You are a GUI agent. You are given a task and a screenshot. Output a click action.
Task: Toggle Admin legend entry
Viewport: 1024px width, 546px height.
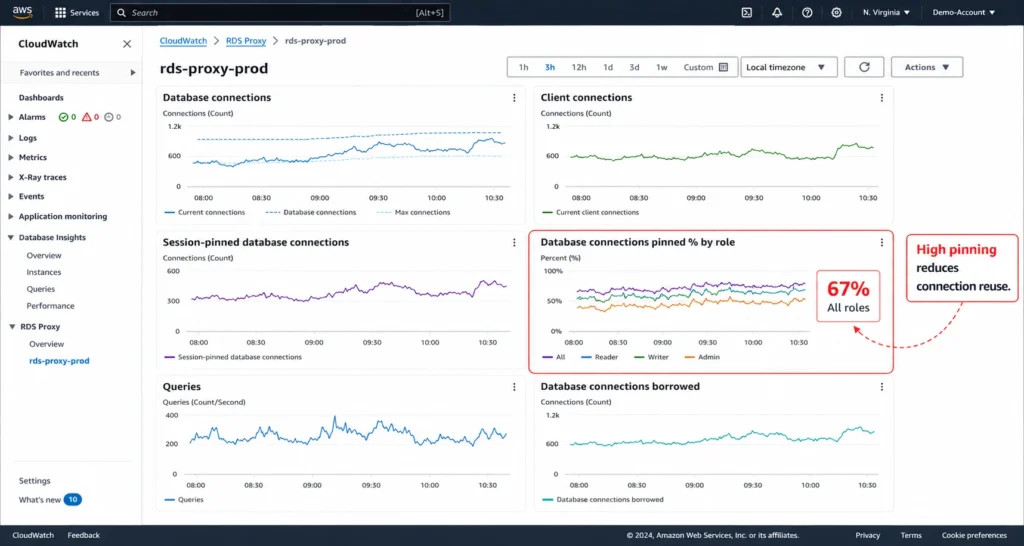coord(702,357)
